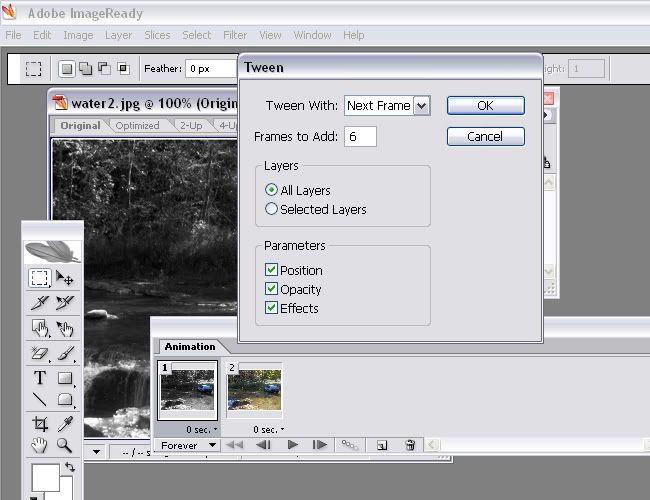
Task: Cancel the Tween dialog
Action: [485, 136]
